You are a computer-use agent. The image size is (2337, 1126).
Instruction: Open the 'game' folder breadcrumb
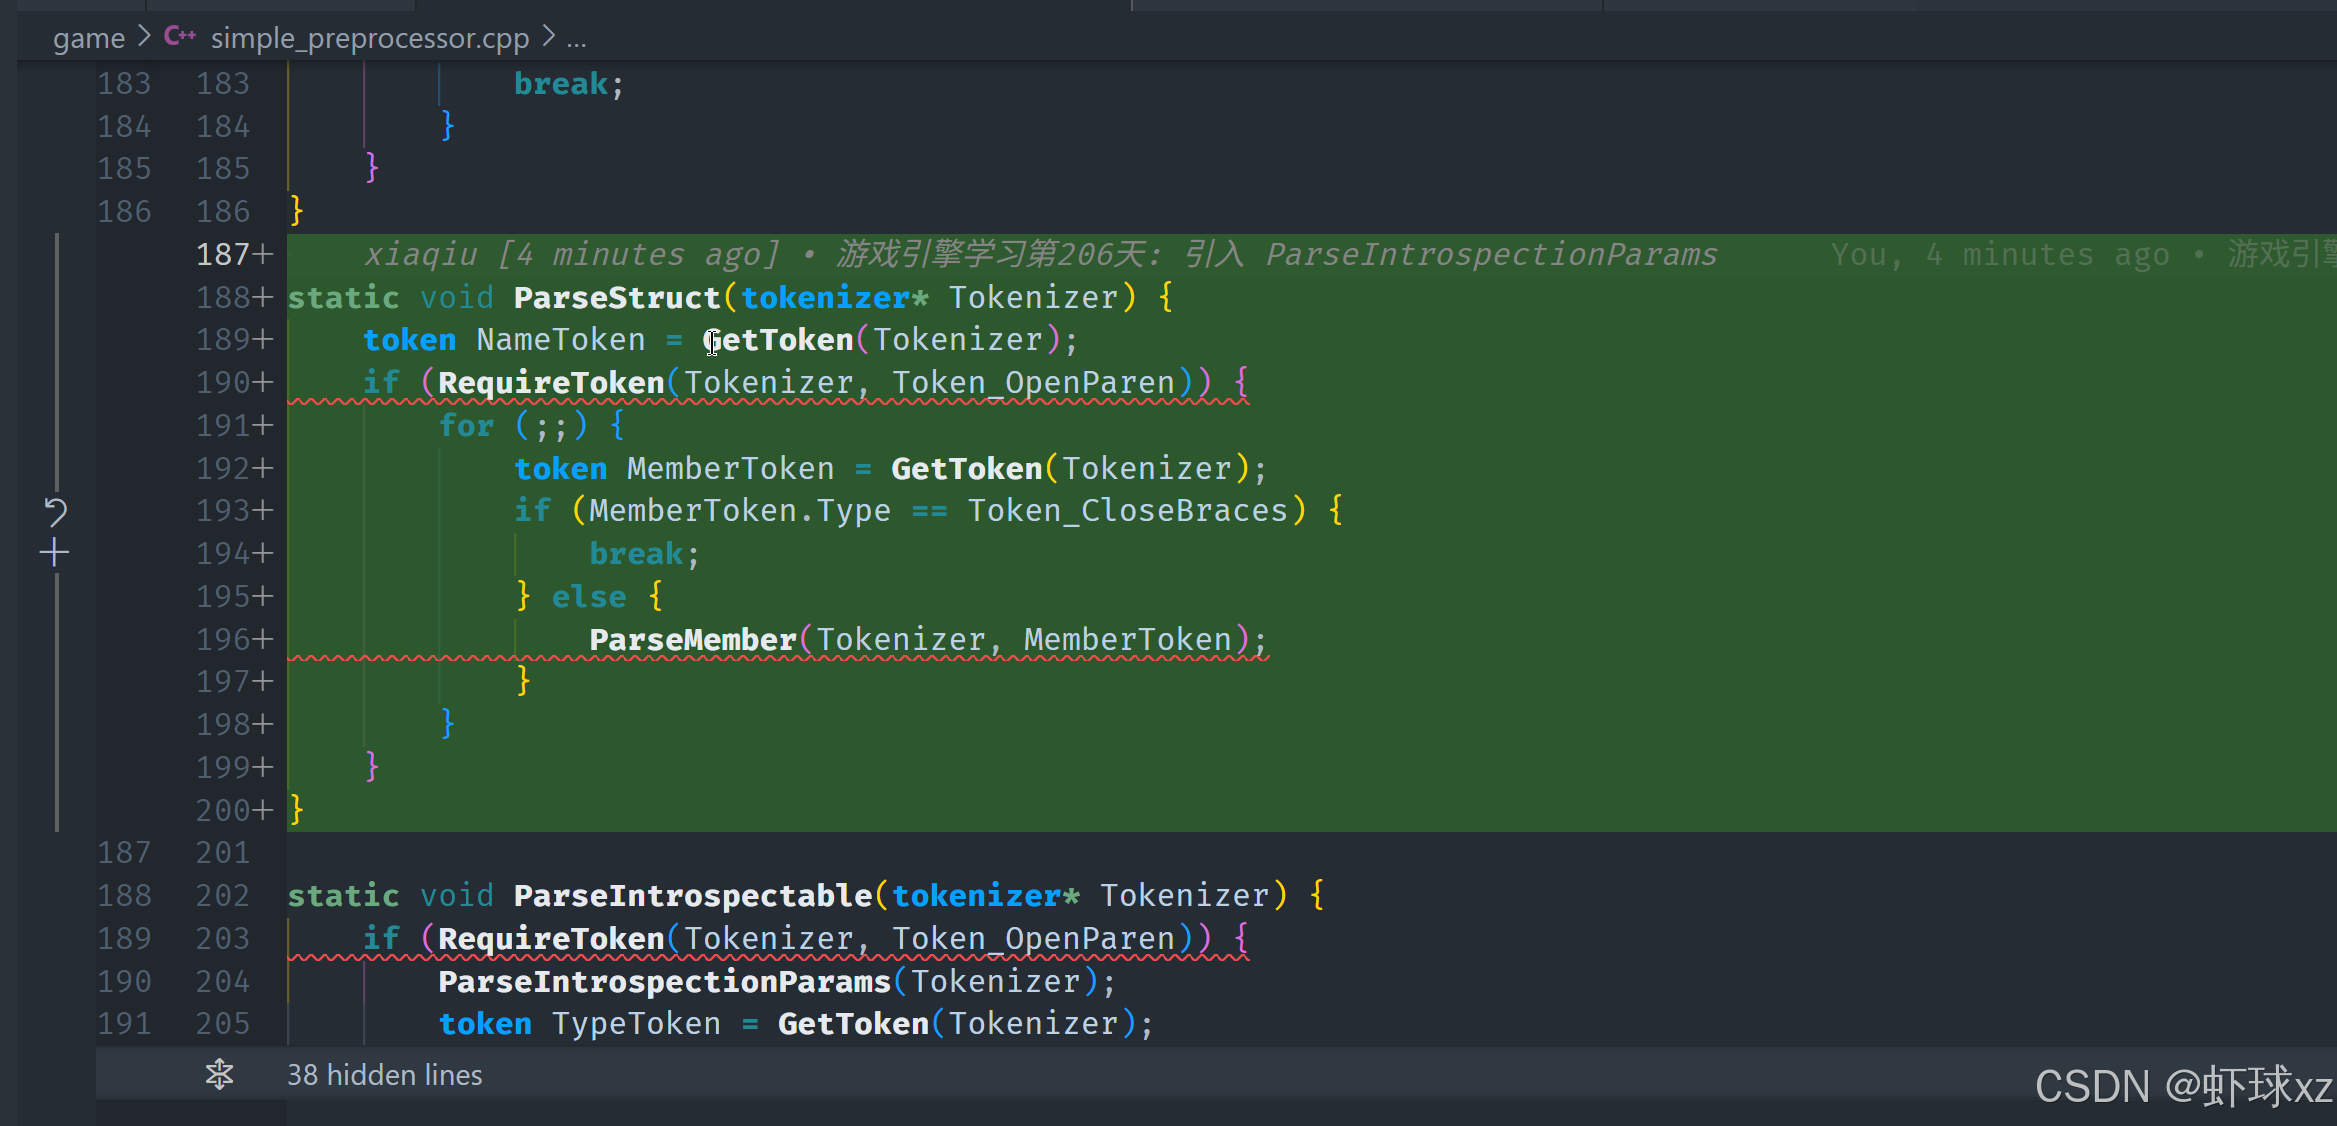(88, 38)
